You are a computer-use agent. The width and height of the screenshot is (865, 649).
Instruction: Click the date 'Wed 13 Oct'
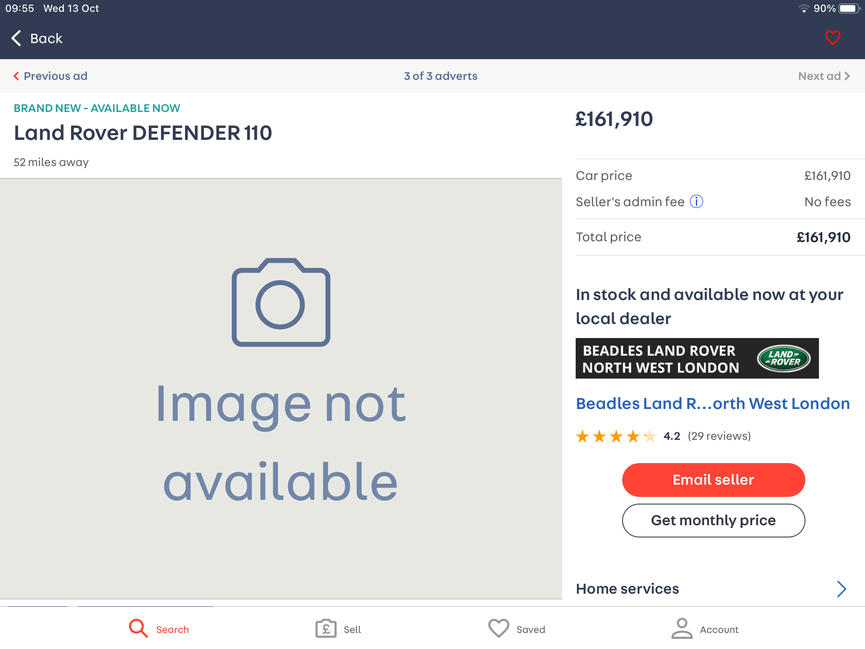click(71, 8)
